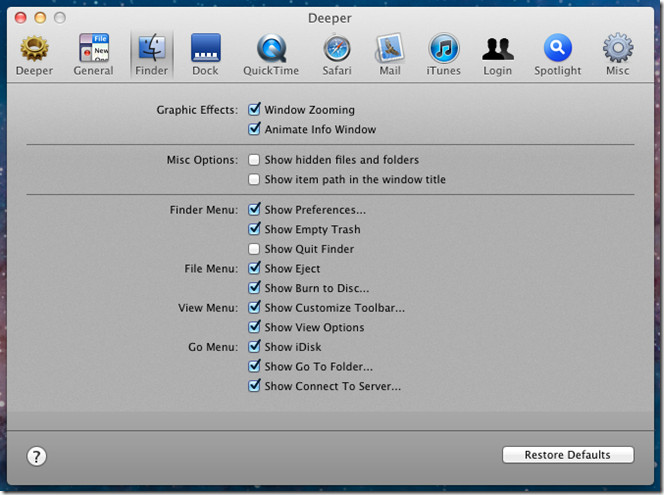Screen dimensions: 664x495
Task: Open the Login settings pane
Action: click(498, 55)
